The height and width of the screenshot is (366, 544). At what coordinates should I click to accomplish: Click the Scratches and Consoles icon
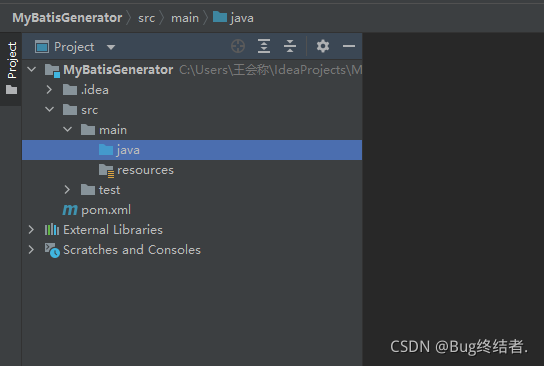(52, 250)
